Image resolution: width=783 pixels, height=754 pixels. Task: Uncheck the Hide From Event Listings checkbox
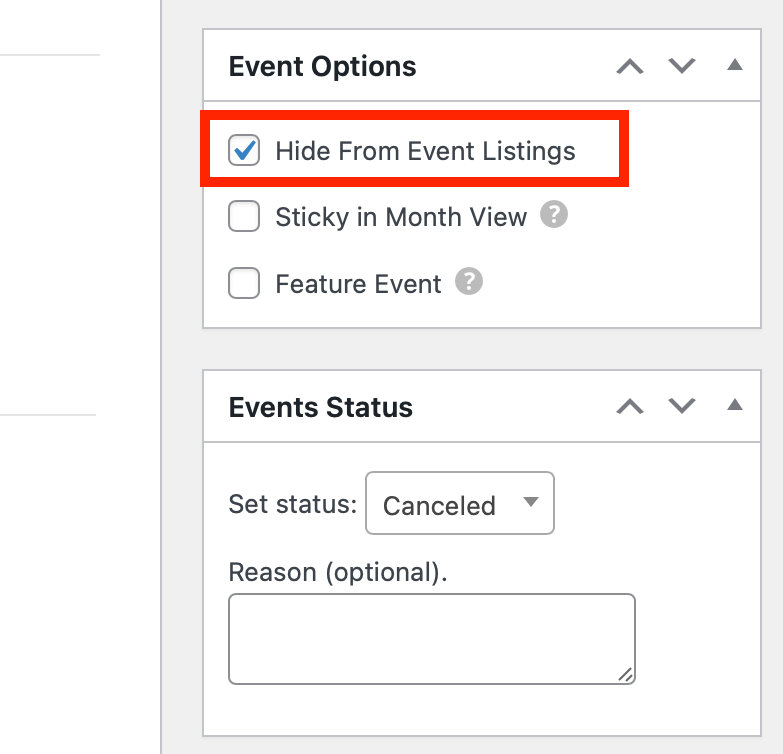point(244,152)
